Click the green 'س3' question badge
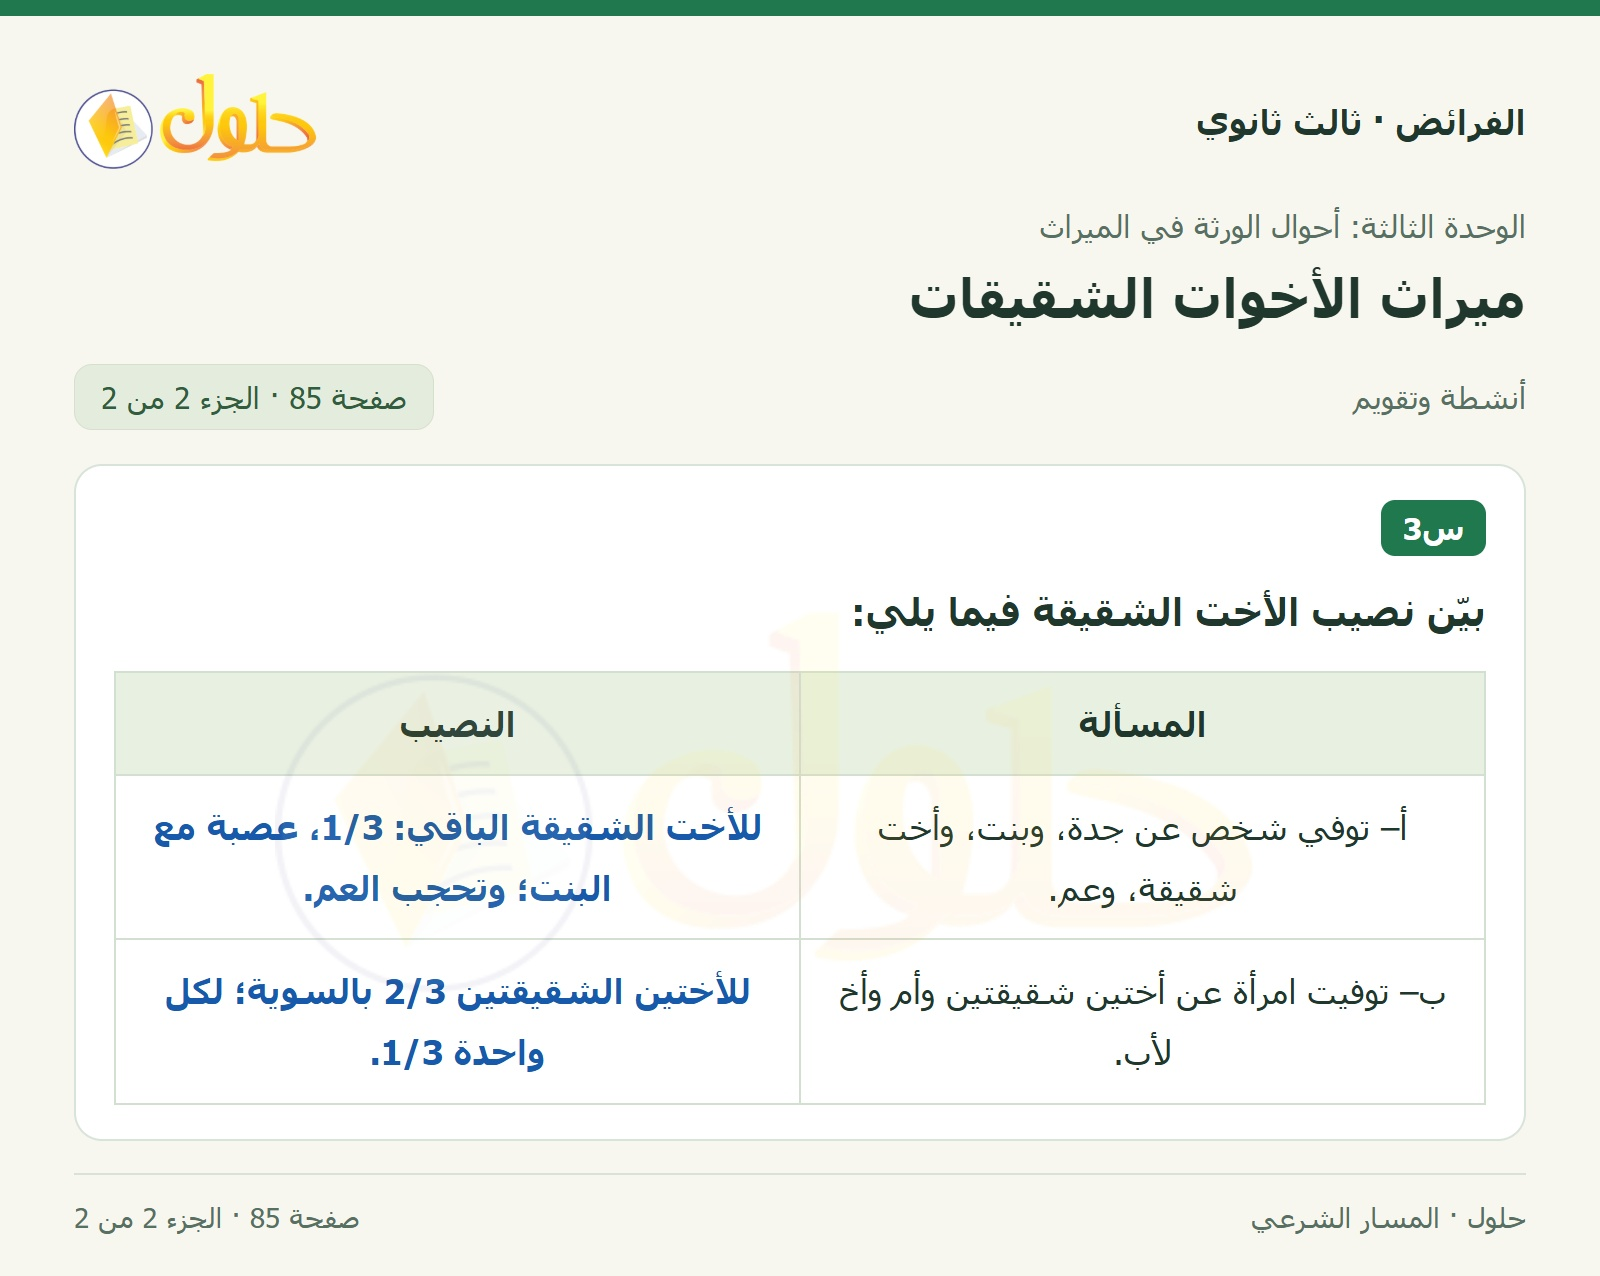The height and width of the screenshot is (1276, 1600). coord(1433,528)
